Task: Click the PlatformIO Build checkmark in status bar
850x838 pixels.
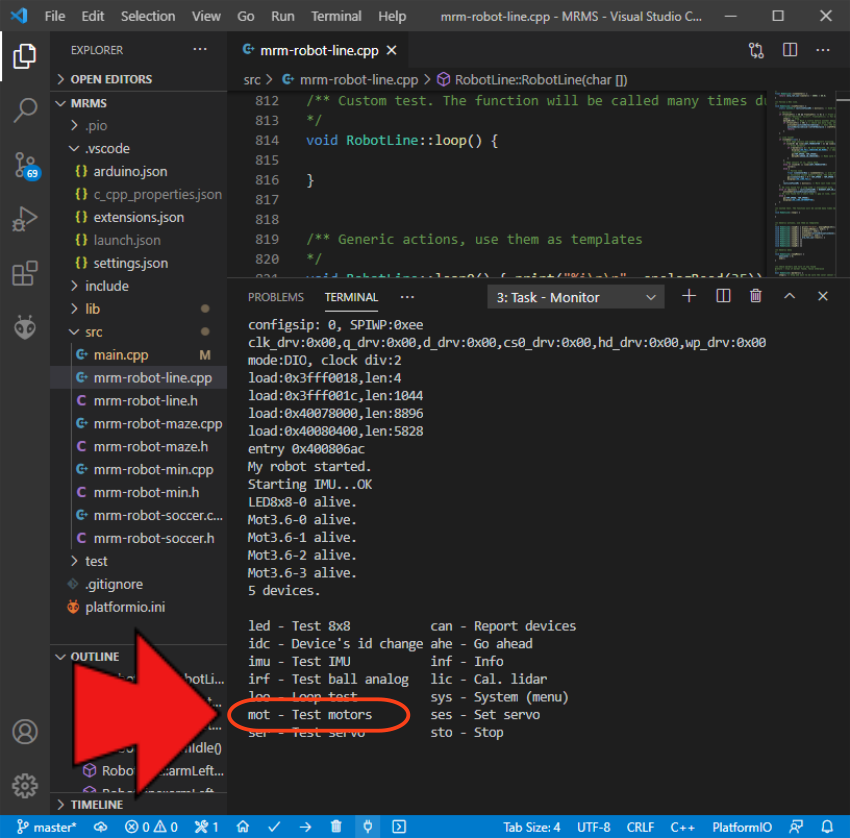Action: tap(273, 827)
